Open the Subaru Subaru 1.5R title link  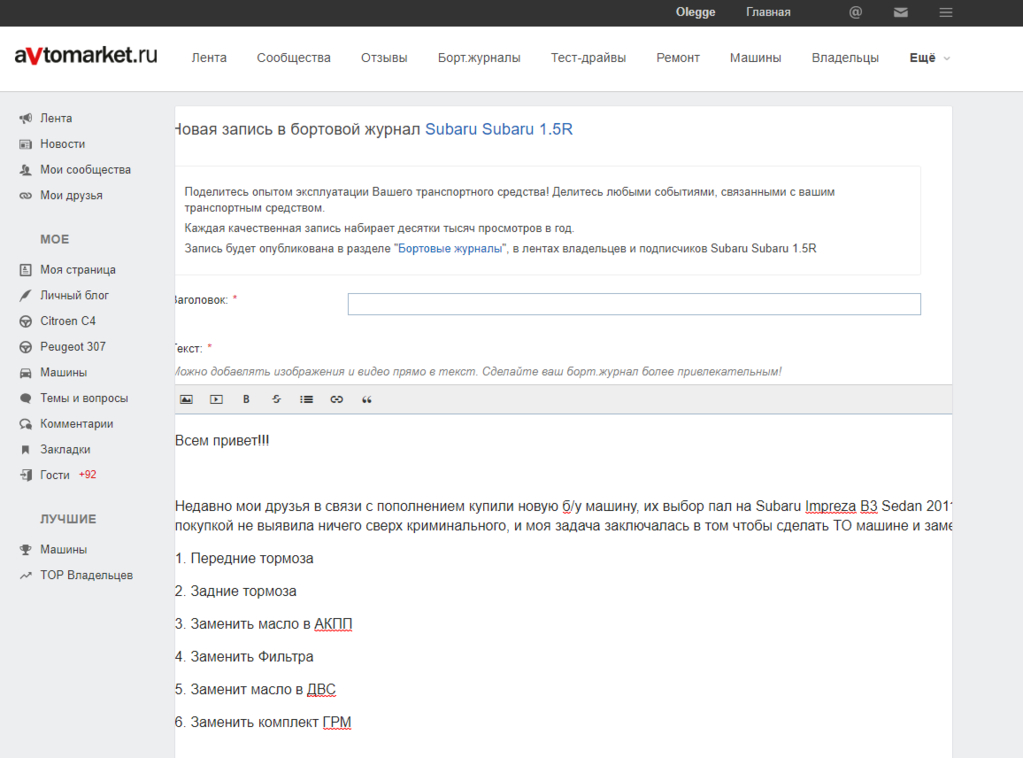(x=498, y=129)
